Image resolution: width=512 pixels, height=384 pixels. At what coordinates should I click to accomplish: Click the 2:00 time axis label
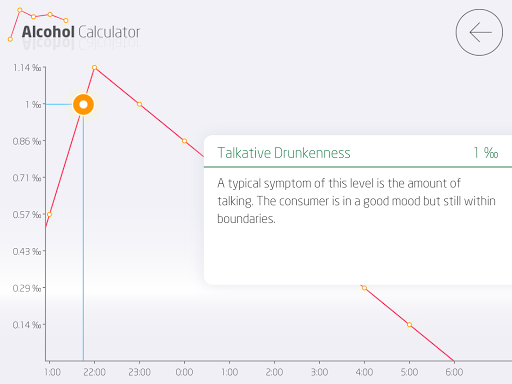(274, 372)
